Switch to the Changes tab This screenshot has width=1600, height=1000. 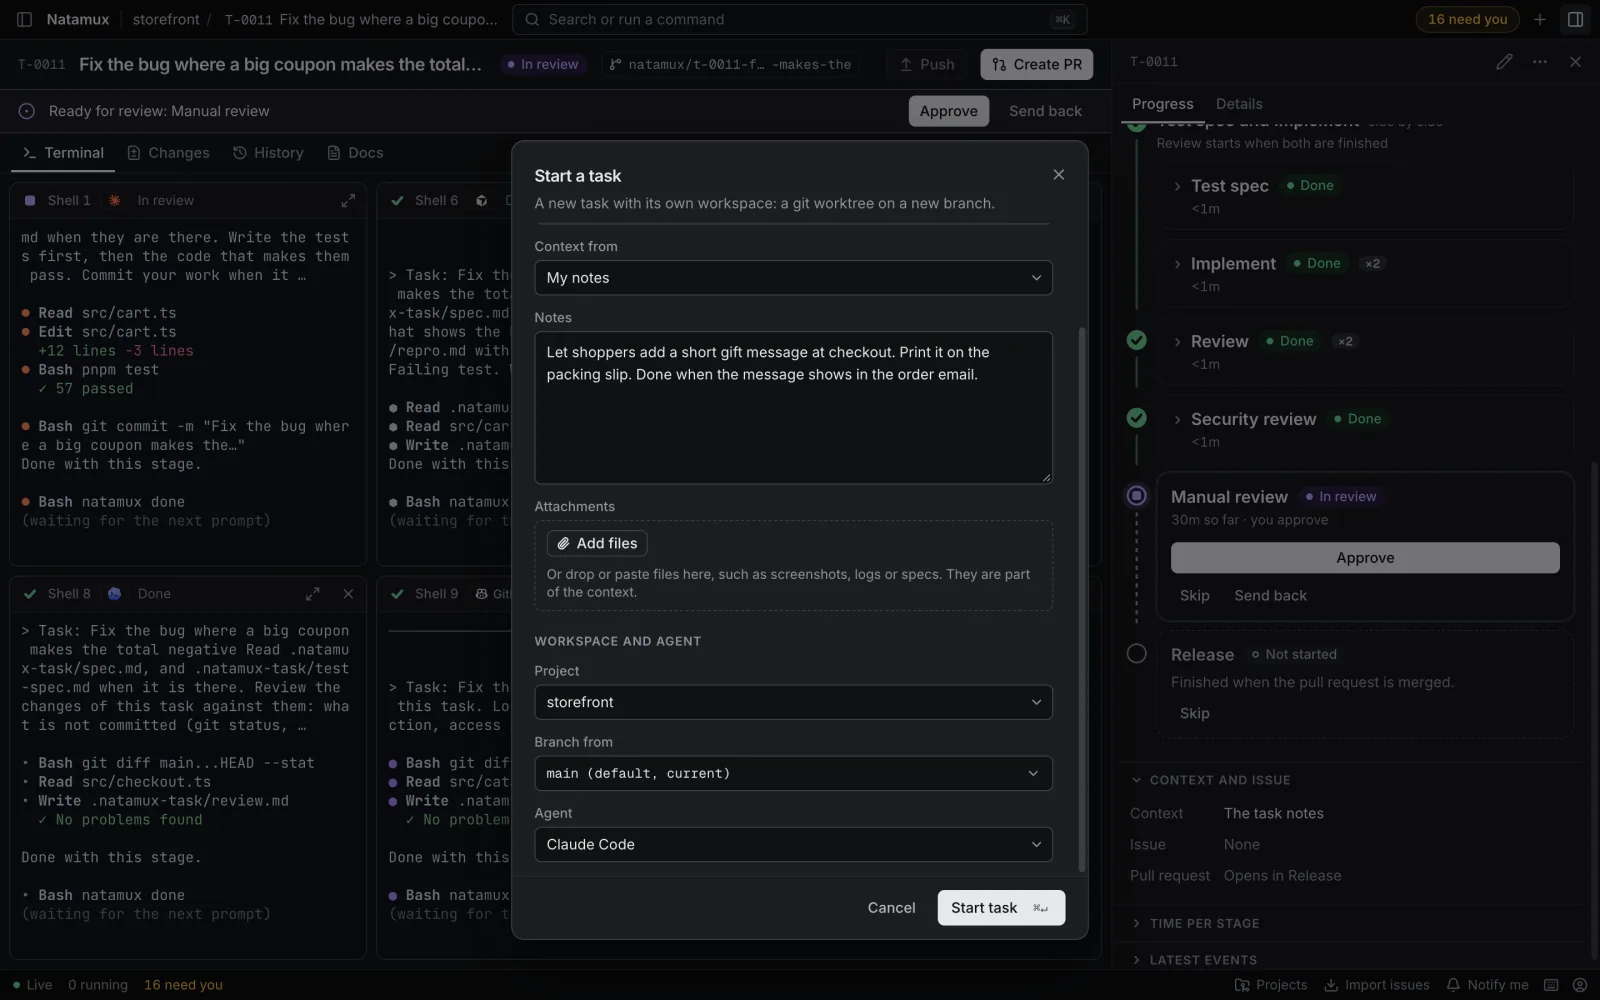[168, 153]
